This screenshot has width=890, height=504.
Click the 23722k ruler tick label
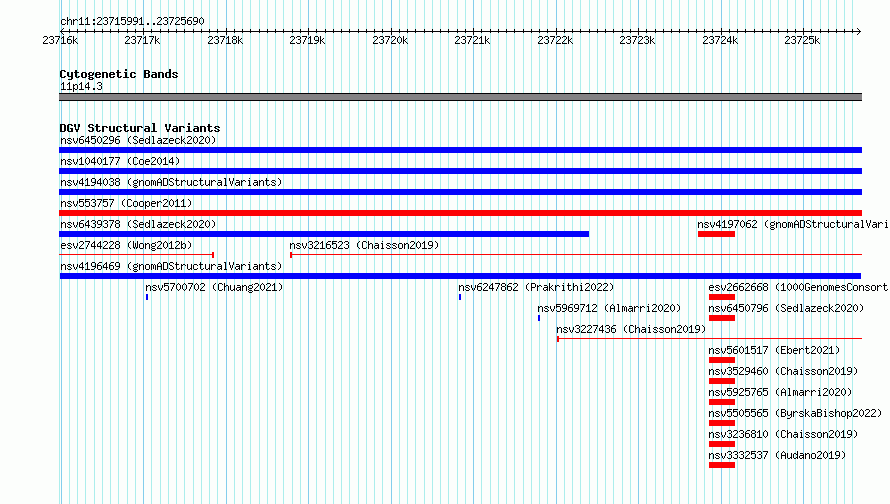[x=555, y=40]
